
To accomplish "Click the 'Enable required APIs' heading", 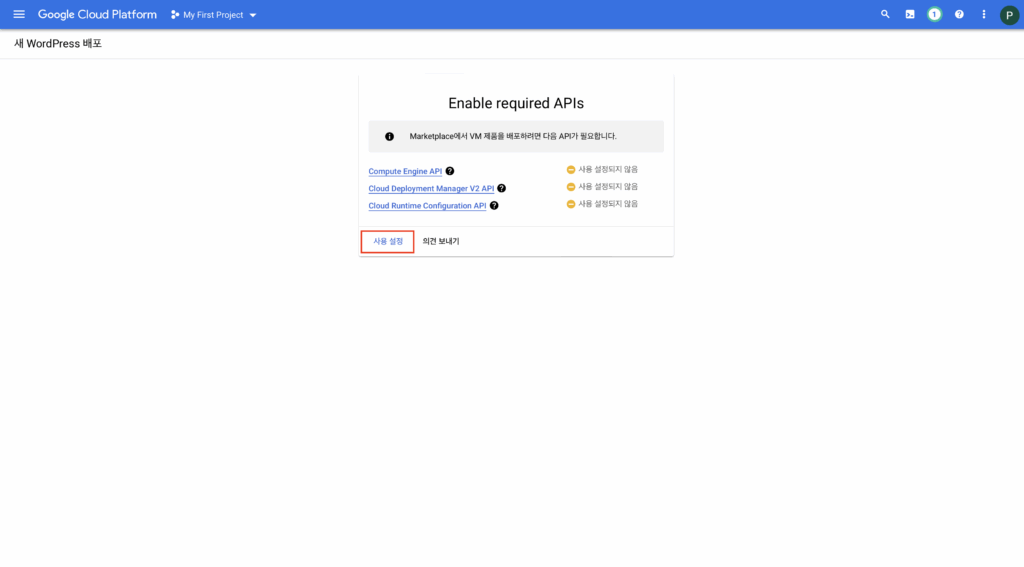I will point(516,103).
